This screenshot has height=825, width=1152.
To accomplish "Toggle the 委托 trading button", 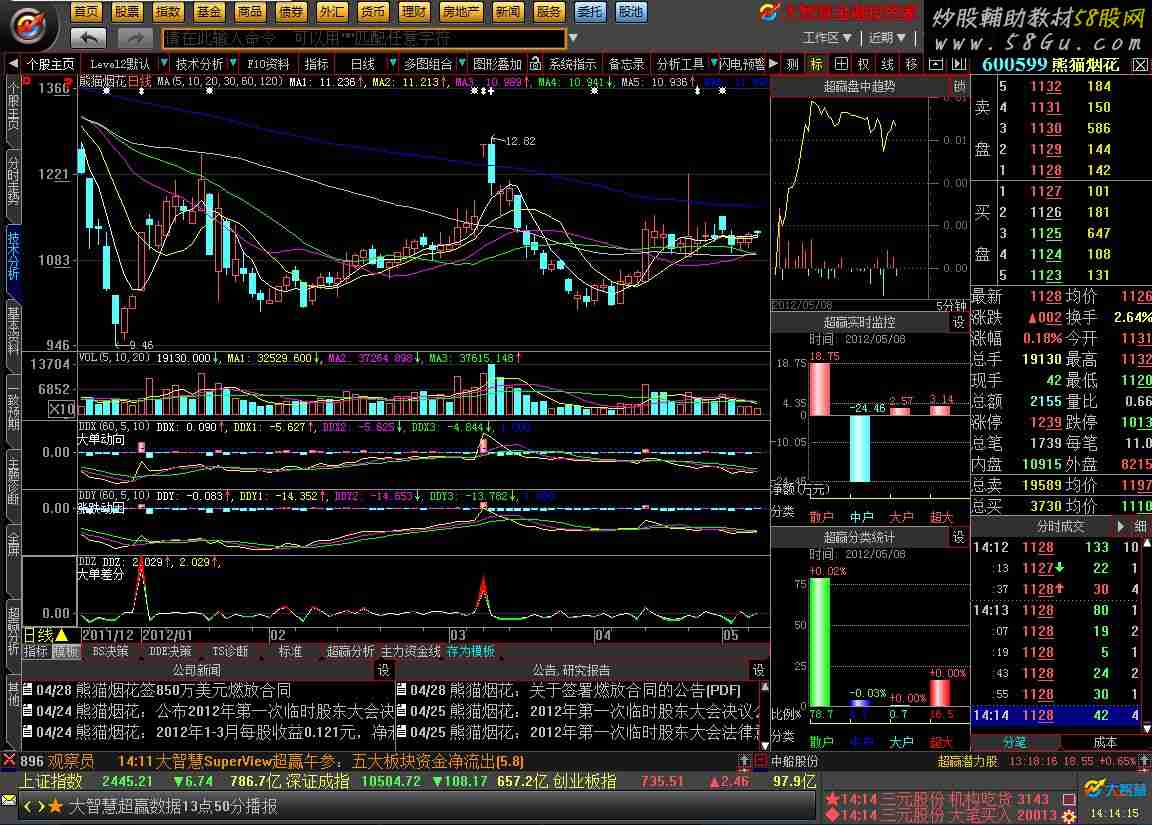I will pyautogui.click(x=589, y=12).
